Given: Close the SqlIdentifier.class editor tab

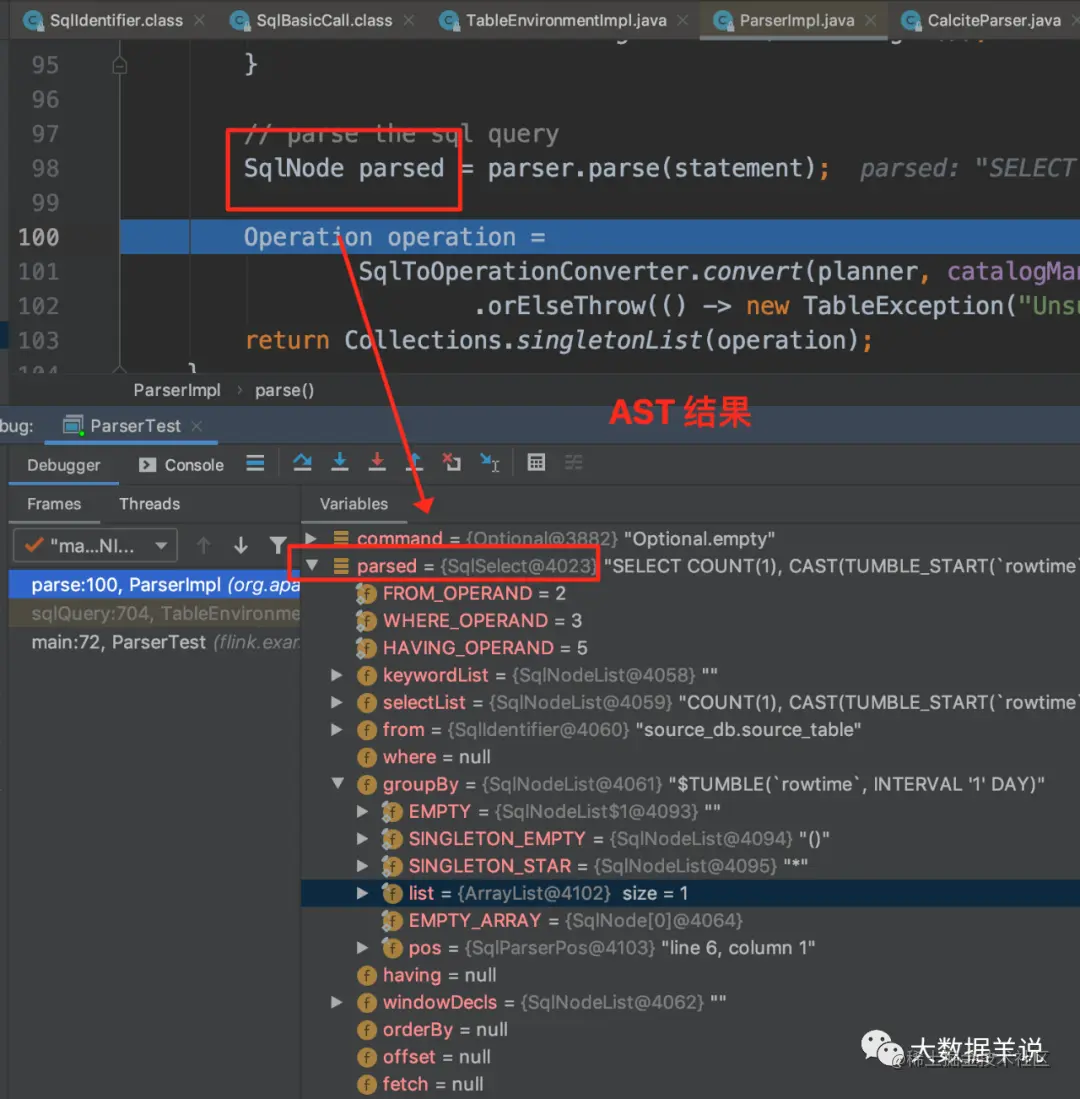Looking at the screenshot, I should [x=200, y=20].
